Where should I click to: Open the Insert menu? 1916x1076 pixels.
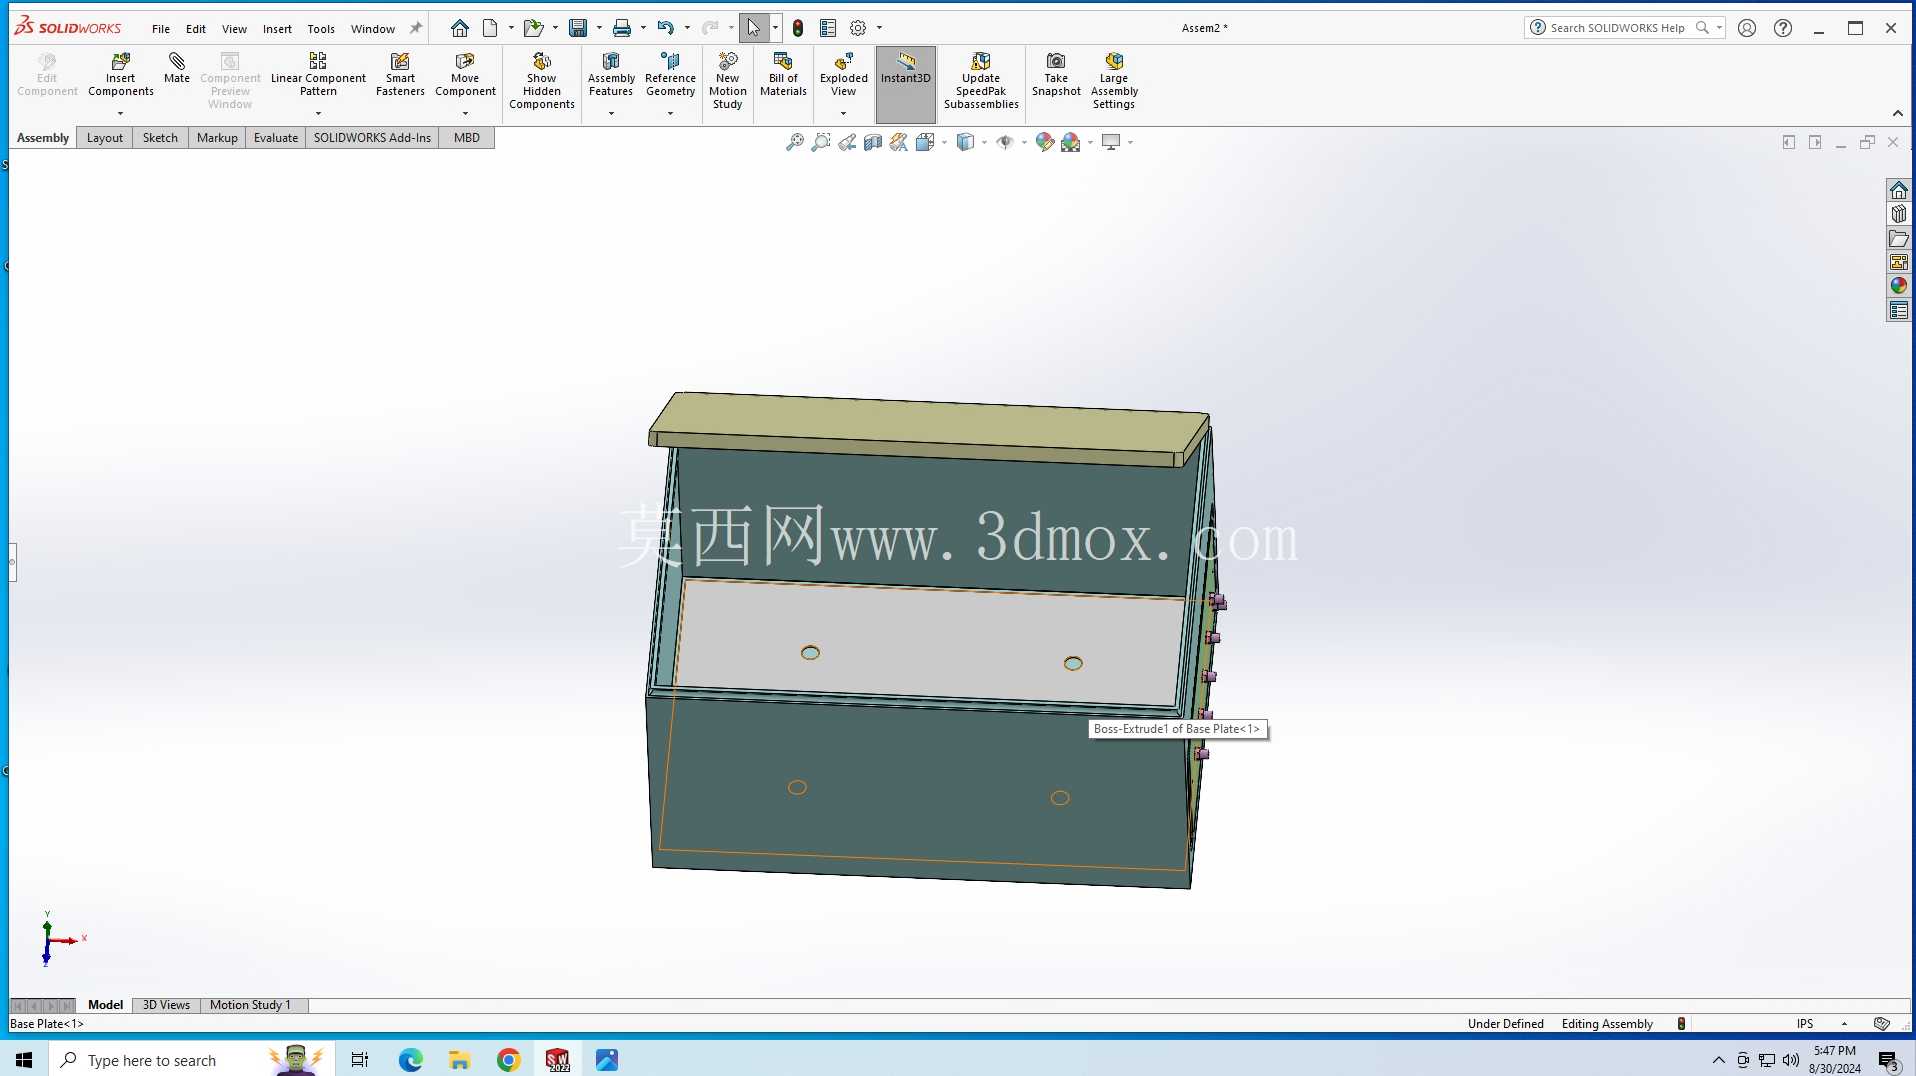tap(277, 29)
